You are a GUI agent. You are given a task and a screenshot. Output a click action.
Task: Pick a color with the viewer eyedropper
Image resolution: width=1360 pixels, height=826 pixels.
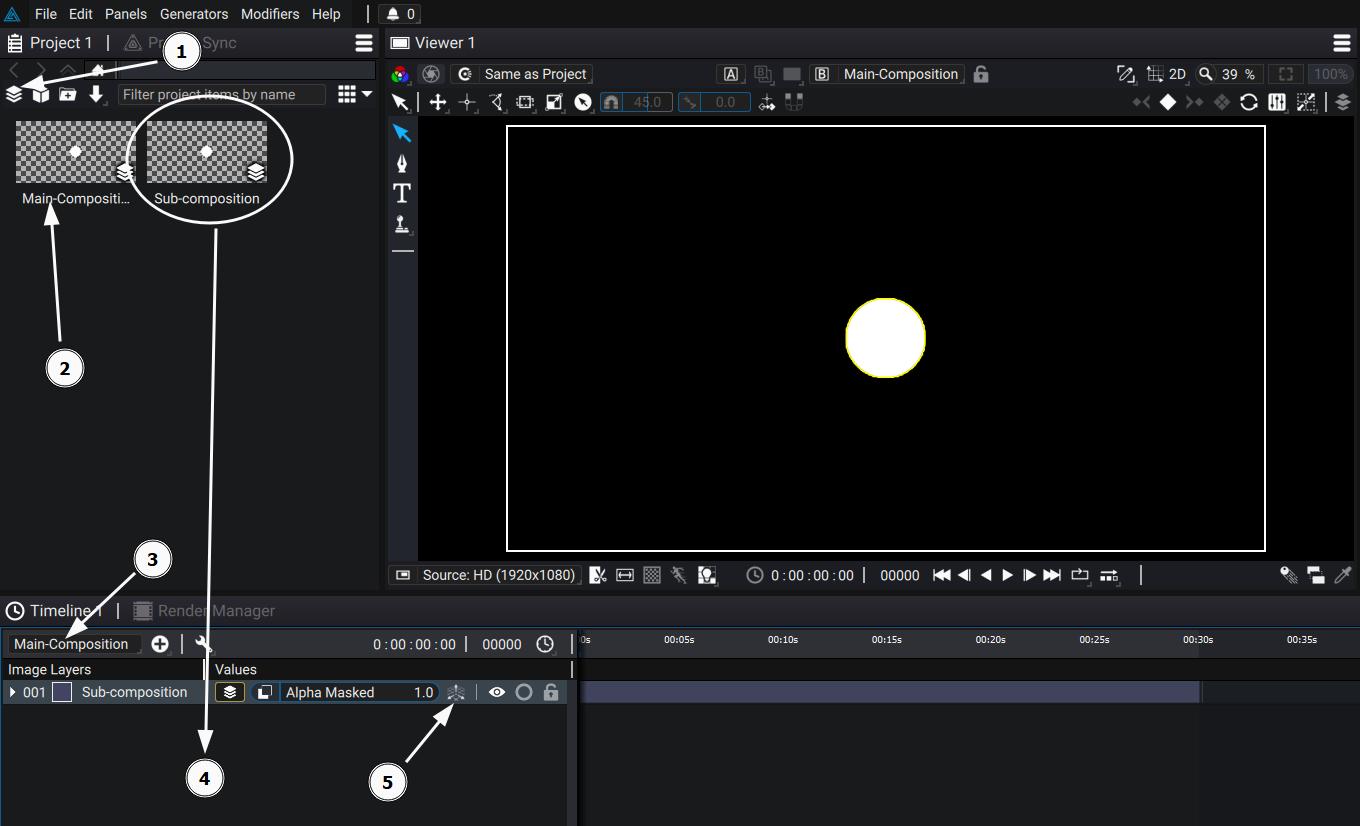point(1343,575)
